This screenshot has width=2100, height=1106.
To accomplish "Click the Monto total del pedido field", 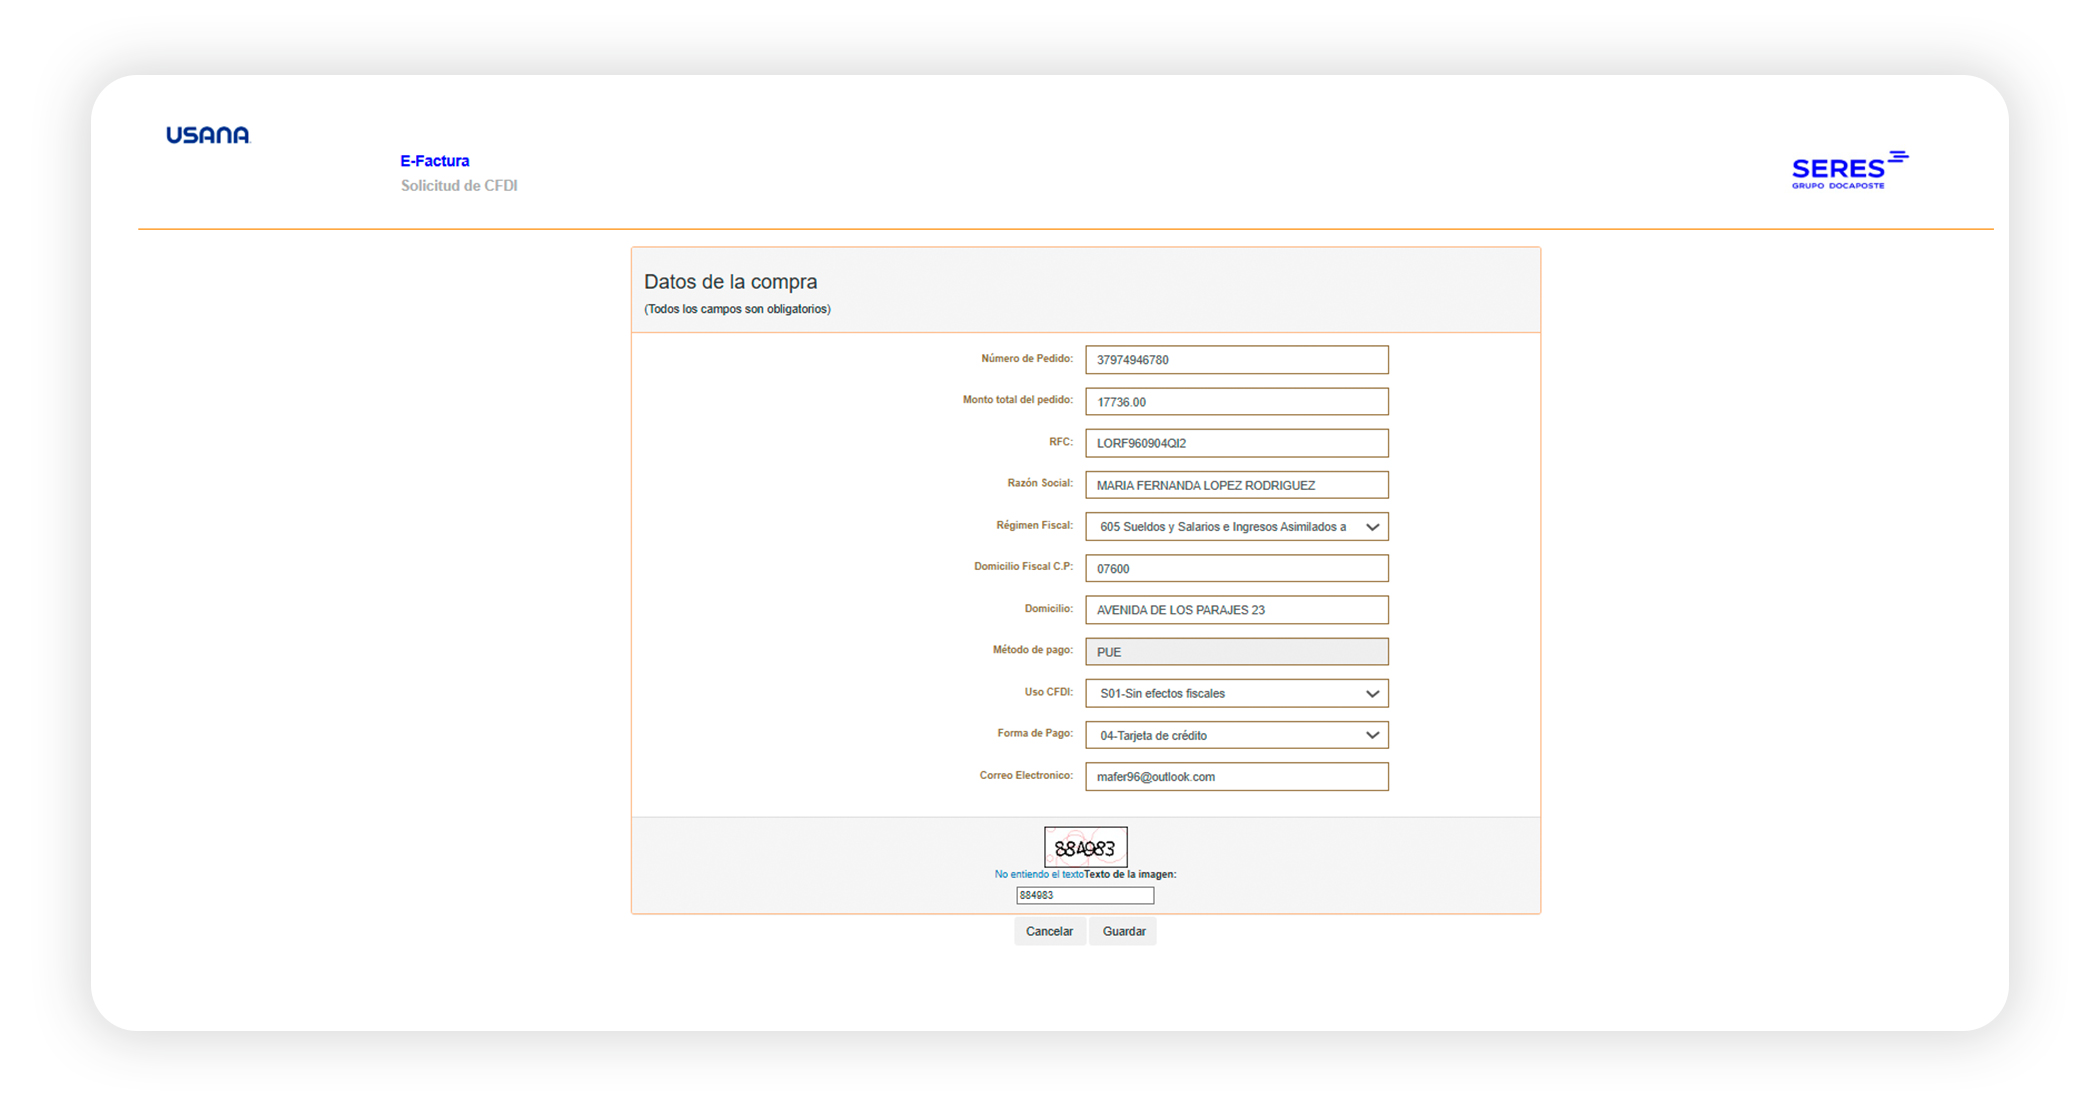I will (1236, 402).
